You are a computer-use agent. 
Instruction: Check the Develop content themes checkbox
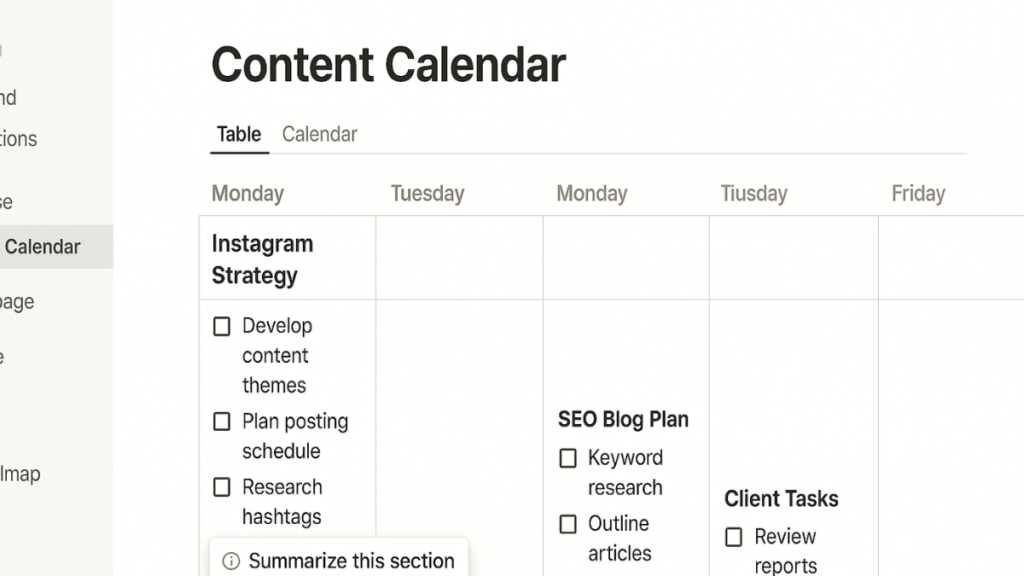tap(222, 326)
